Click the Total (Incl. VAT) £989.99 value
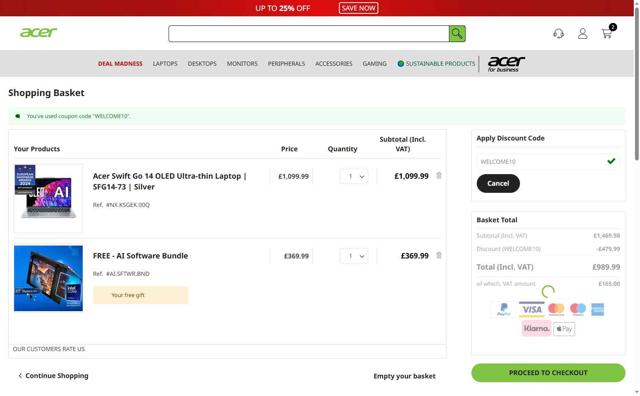640x396 pixels. pyautogui.click(x=606, y=267)
